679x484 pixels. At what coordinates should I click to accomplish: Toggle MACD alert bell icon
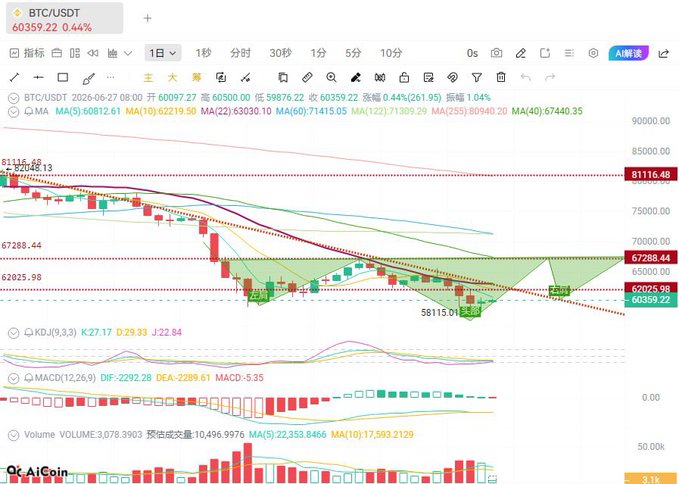pos(29,378)
